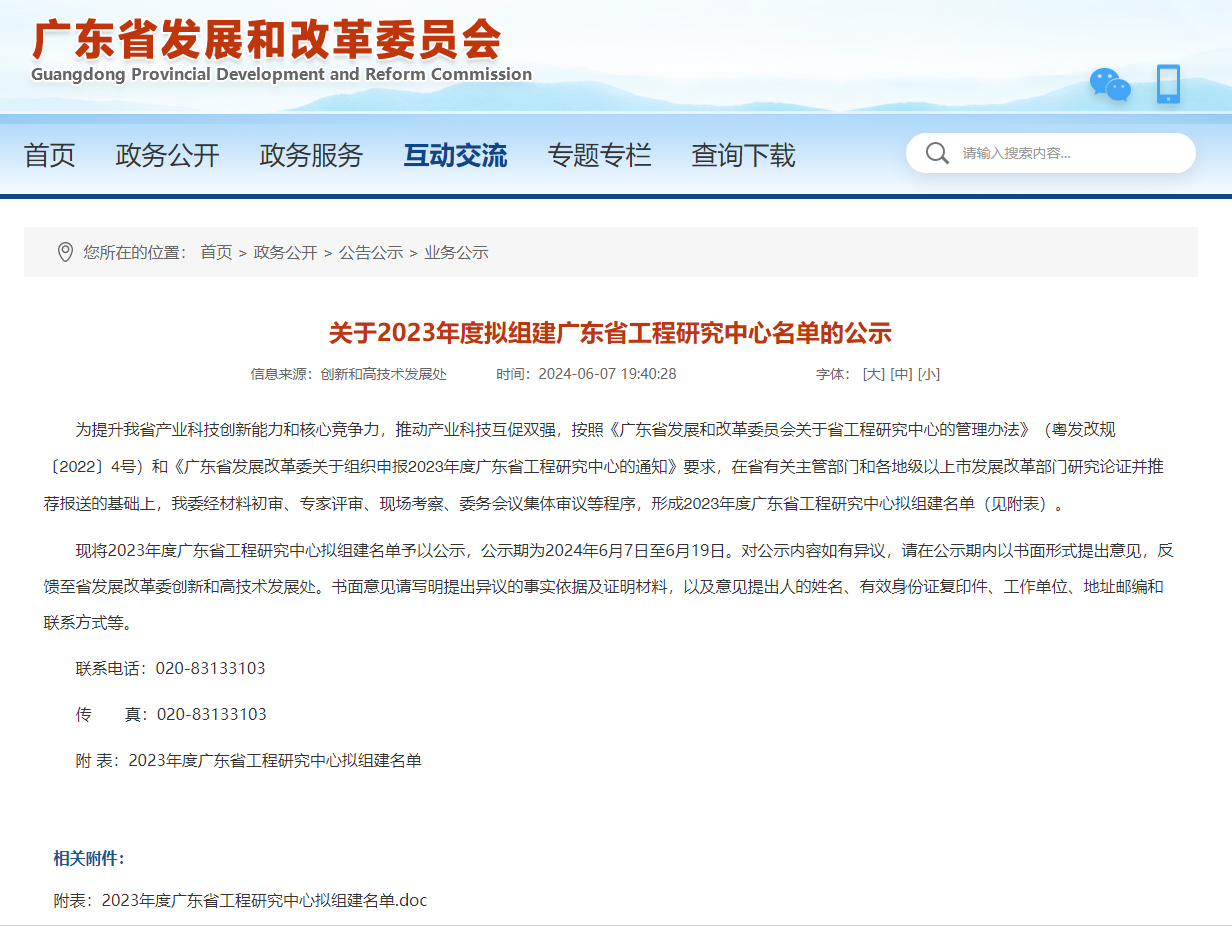Click the search magnifier icon
1232x926 pixels.
(937, 153)
